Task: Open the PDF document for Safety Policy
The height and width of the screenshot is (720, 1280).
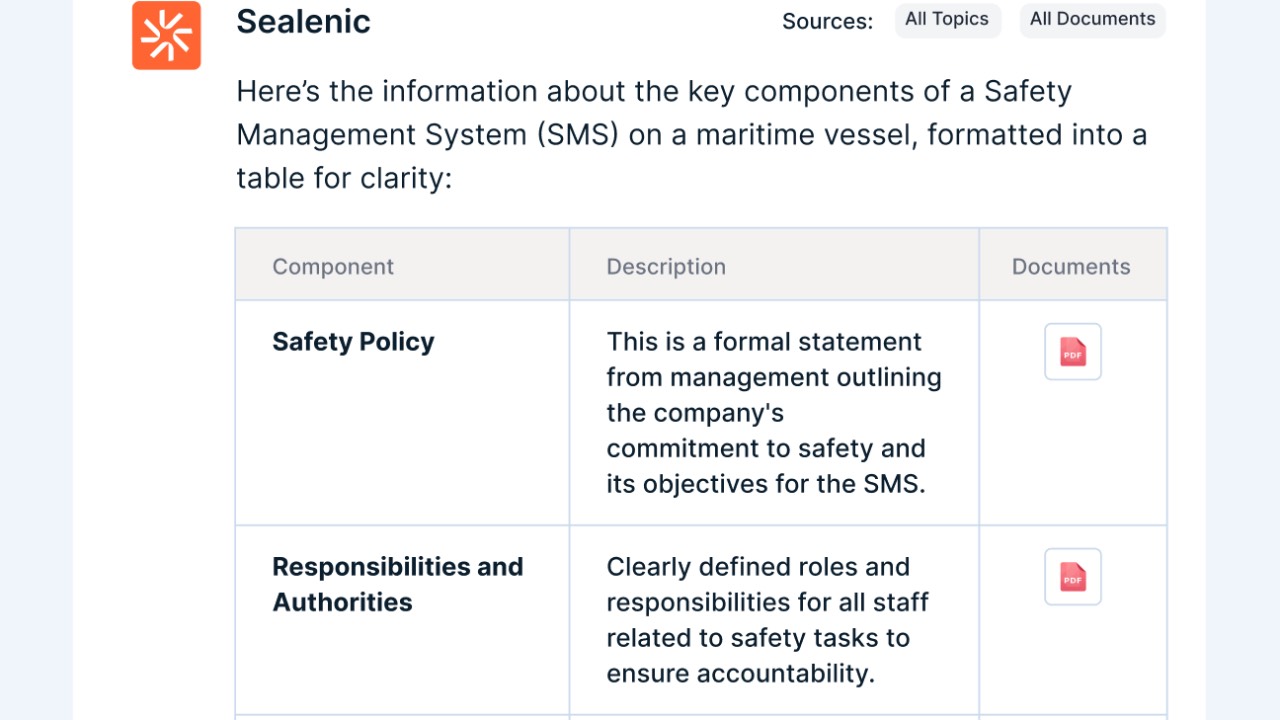Action: pyautogui.click(x=1073, y=352)
